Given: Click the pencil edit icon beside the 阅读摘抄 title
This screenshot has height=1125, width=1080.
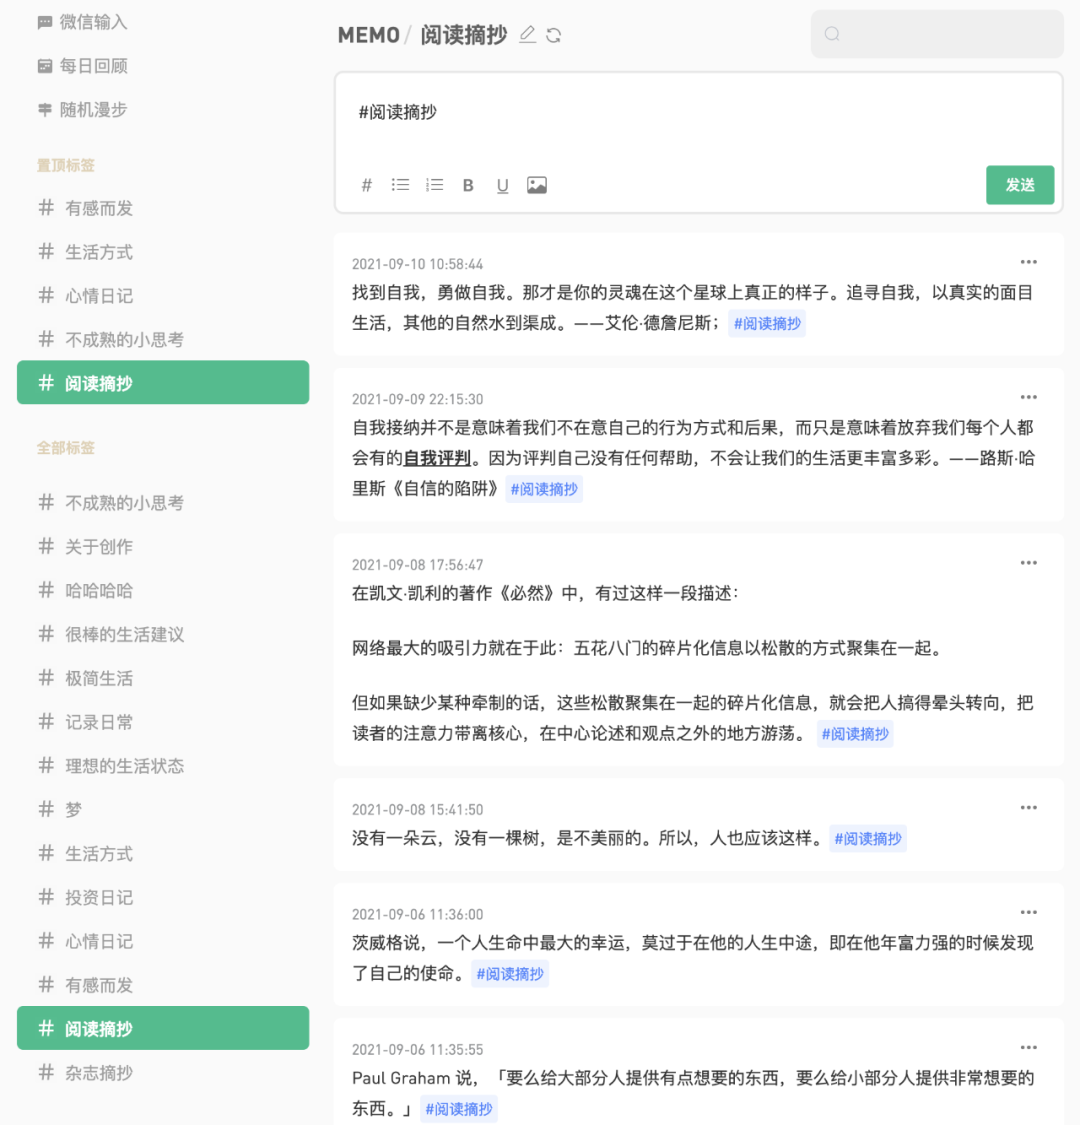Looking at the screenshot, I should click(527, 34).
